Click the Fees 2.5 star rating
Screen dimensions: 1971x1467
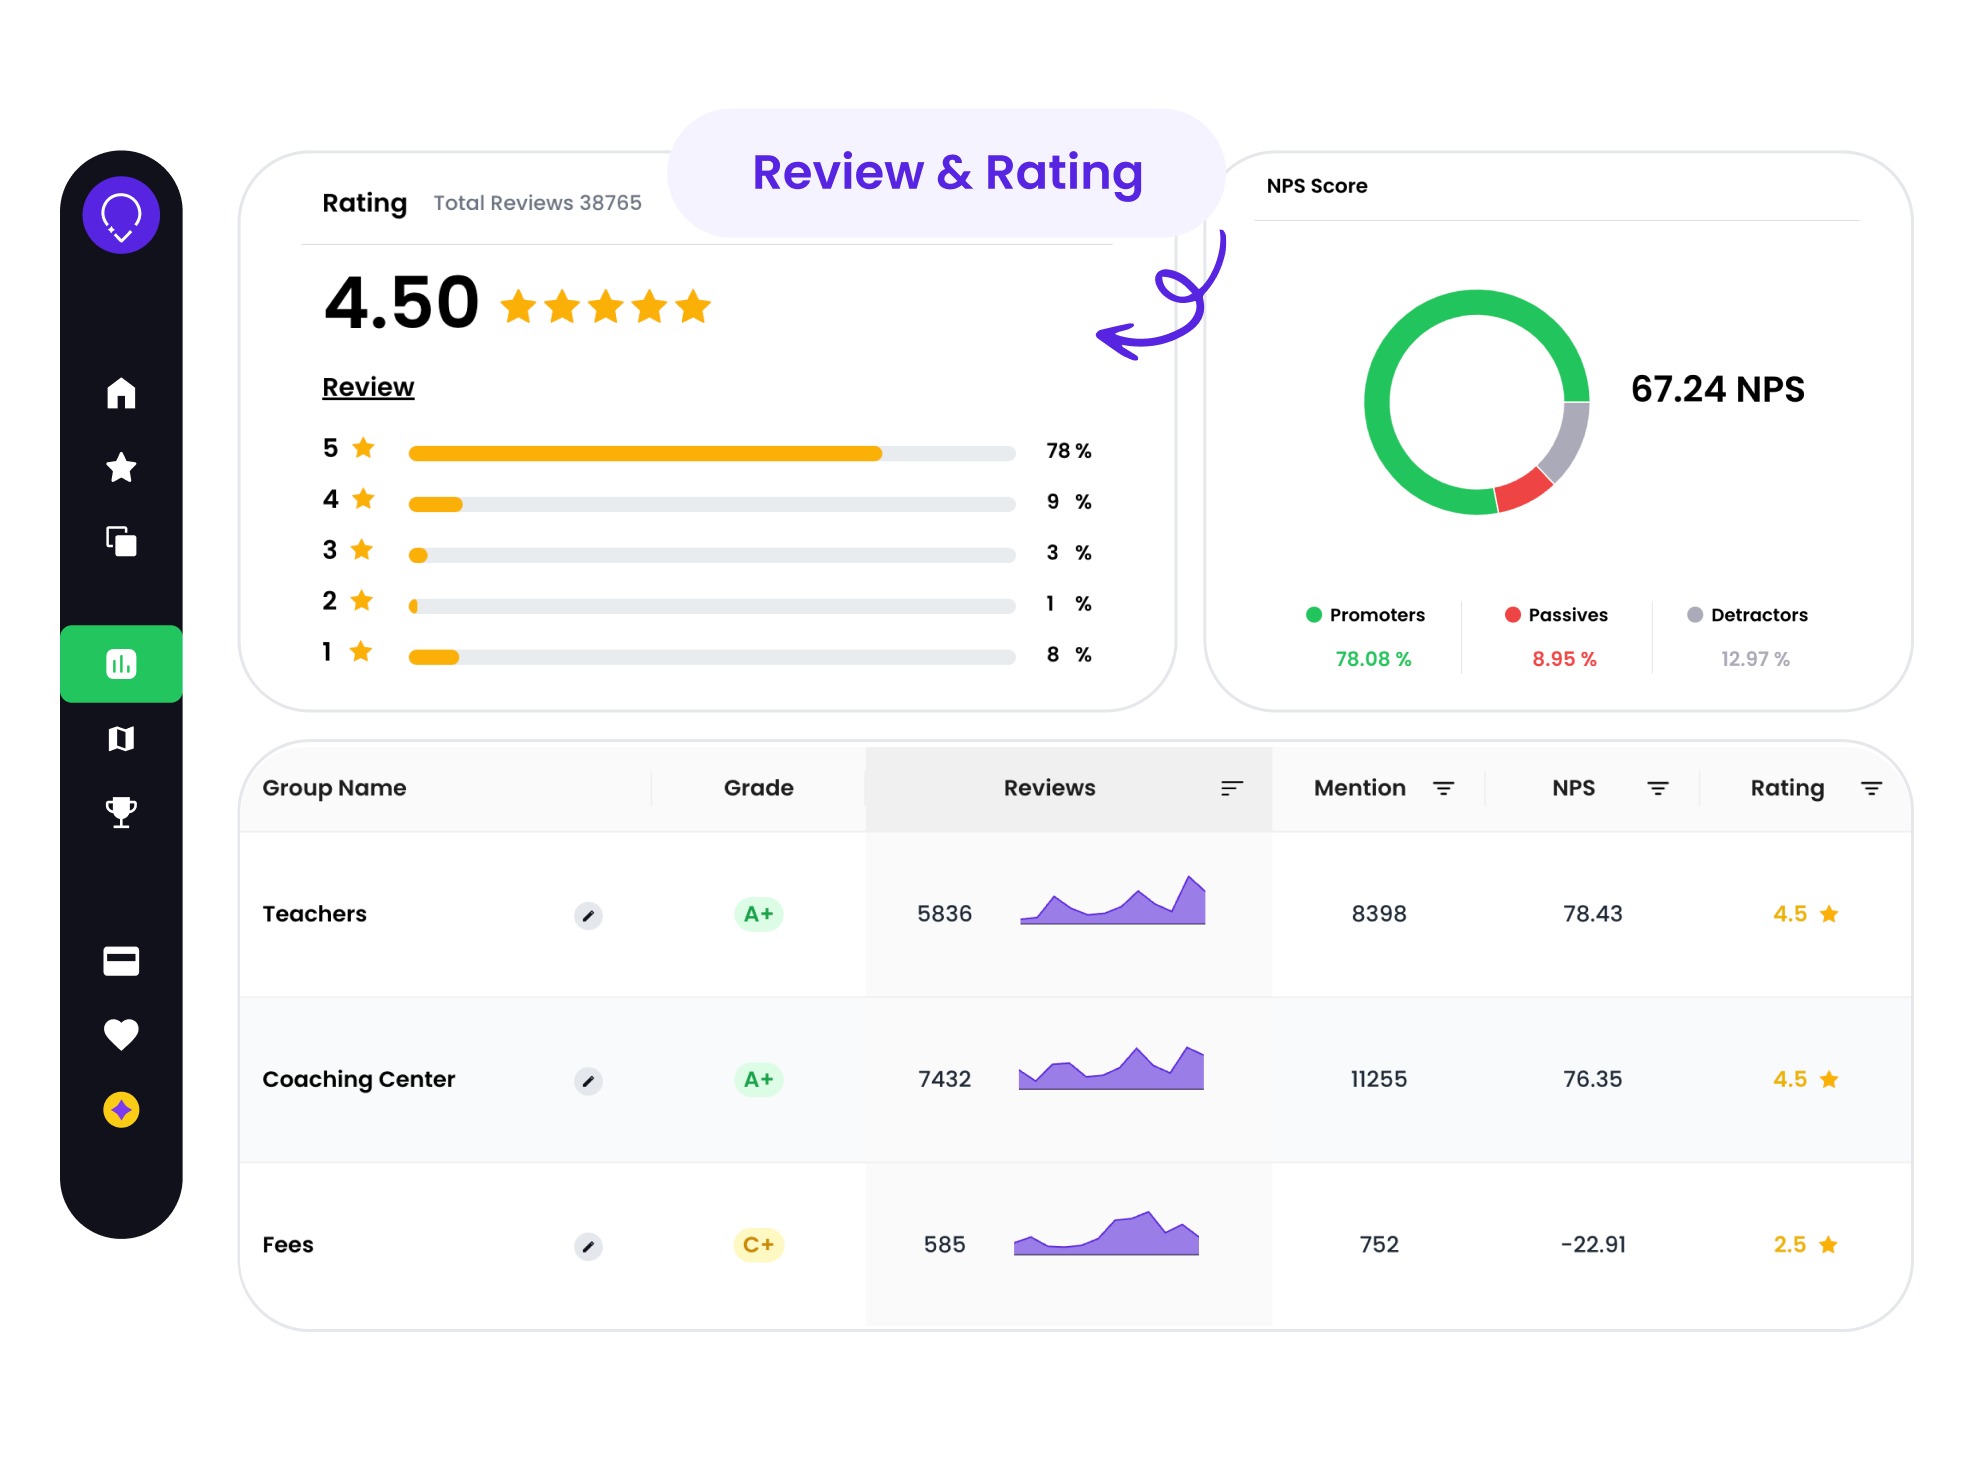[1805, 1245]
